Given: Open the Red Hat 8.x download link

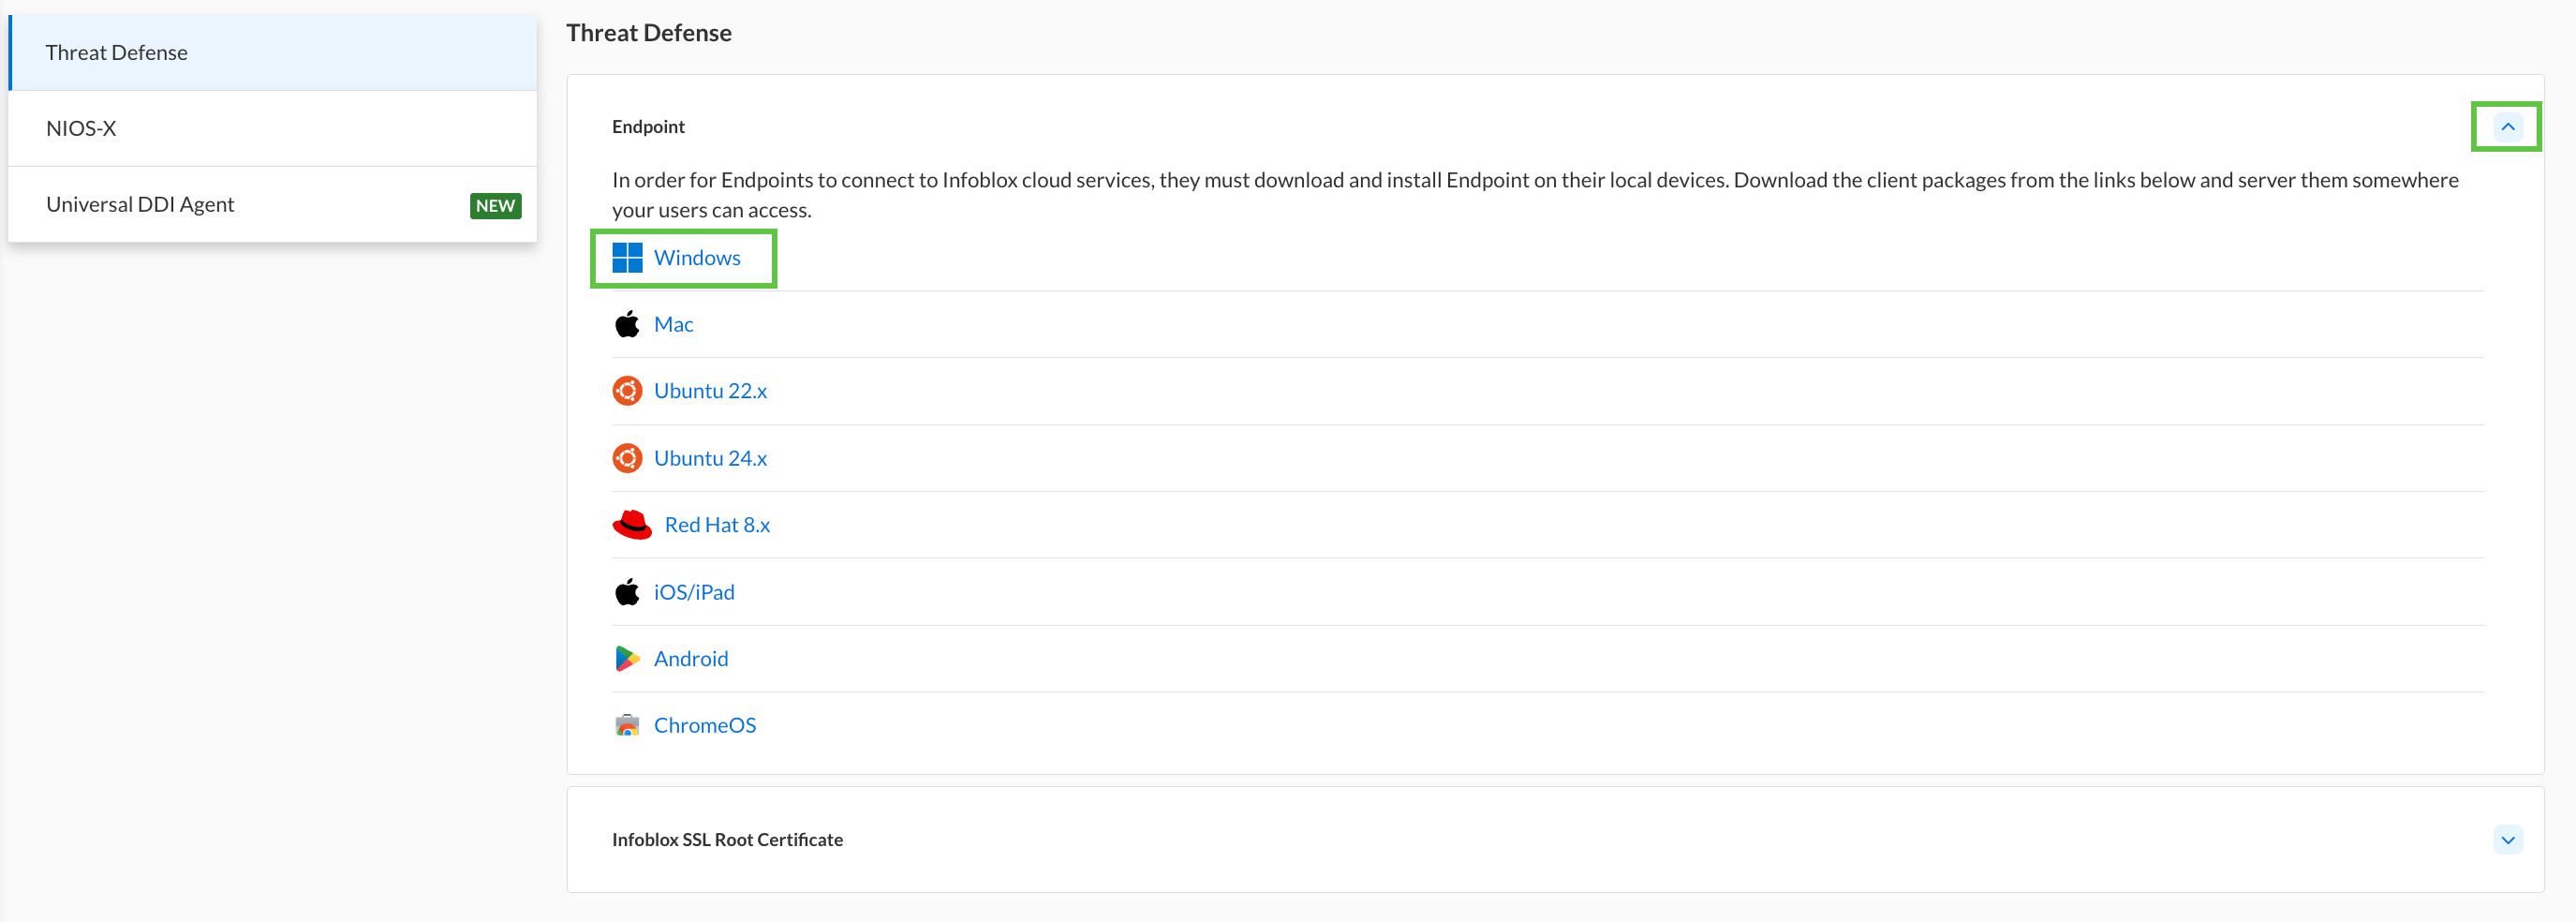Looking at the screenshot, I should click(x=717, y=525).
